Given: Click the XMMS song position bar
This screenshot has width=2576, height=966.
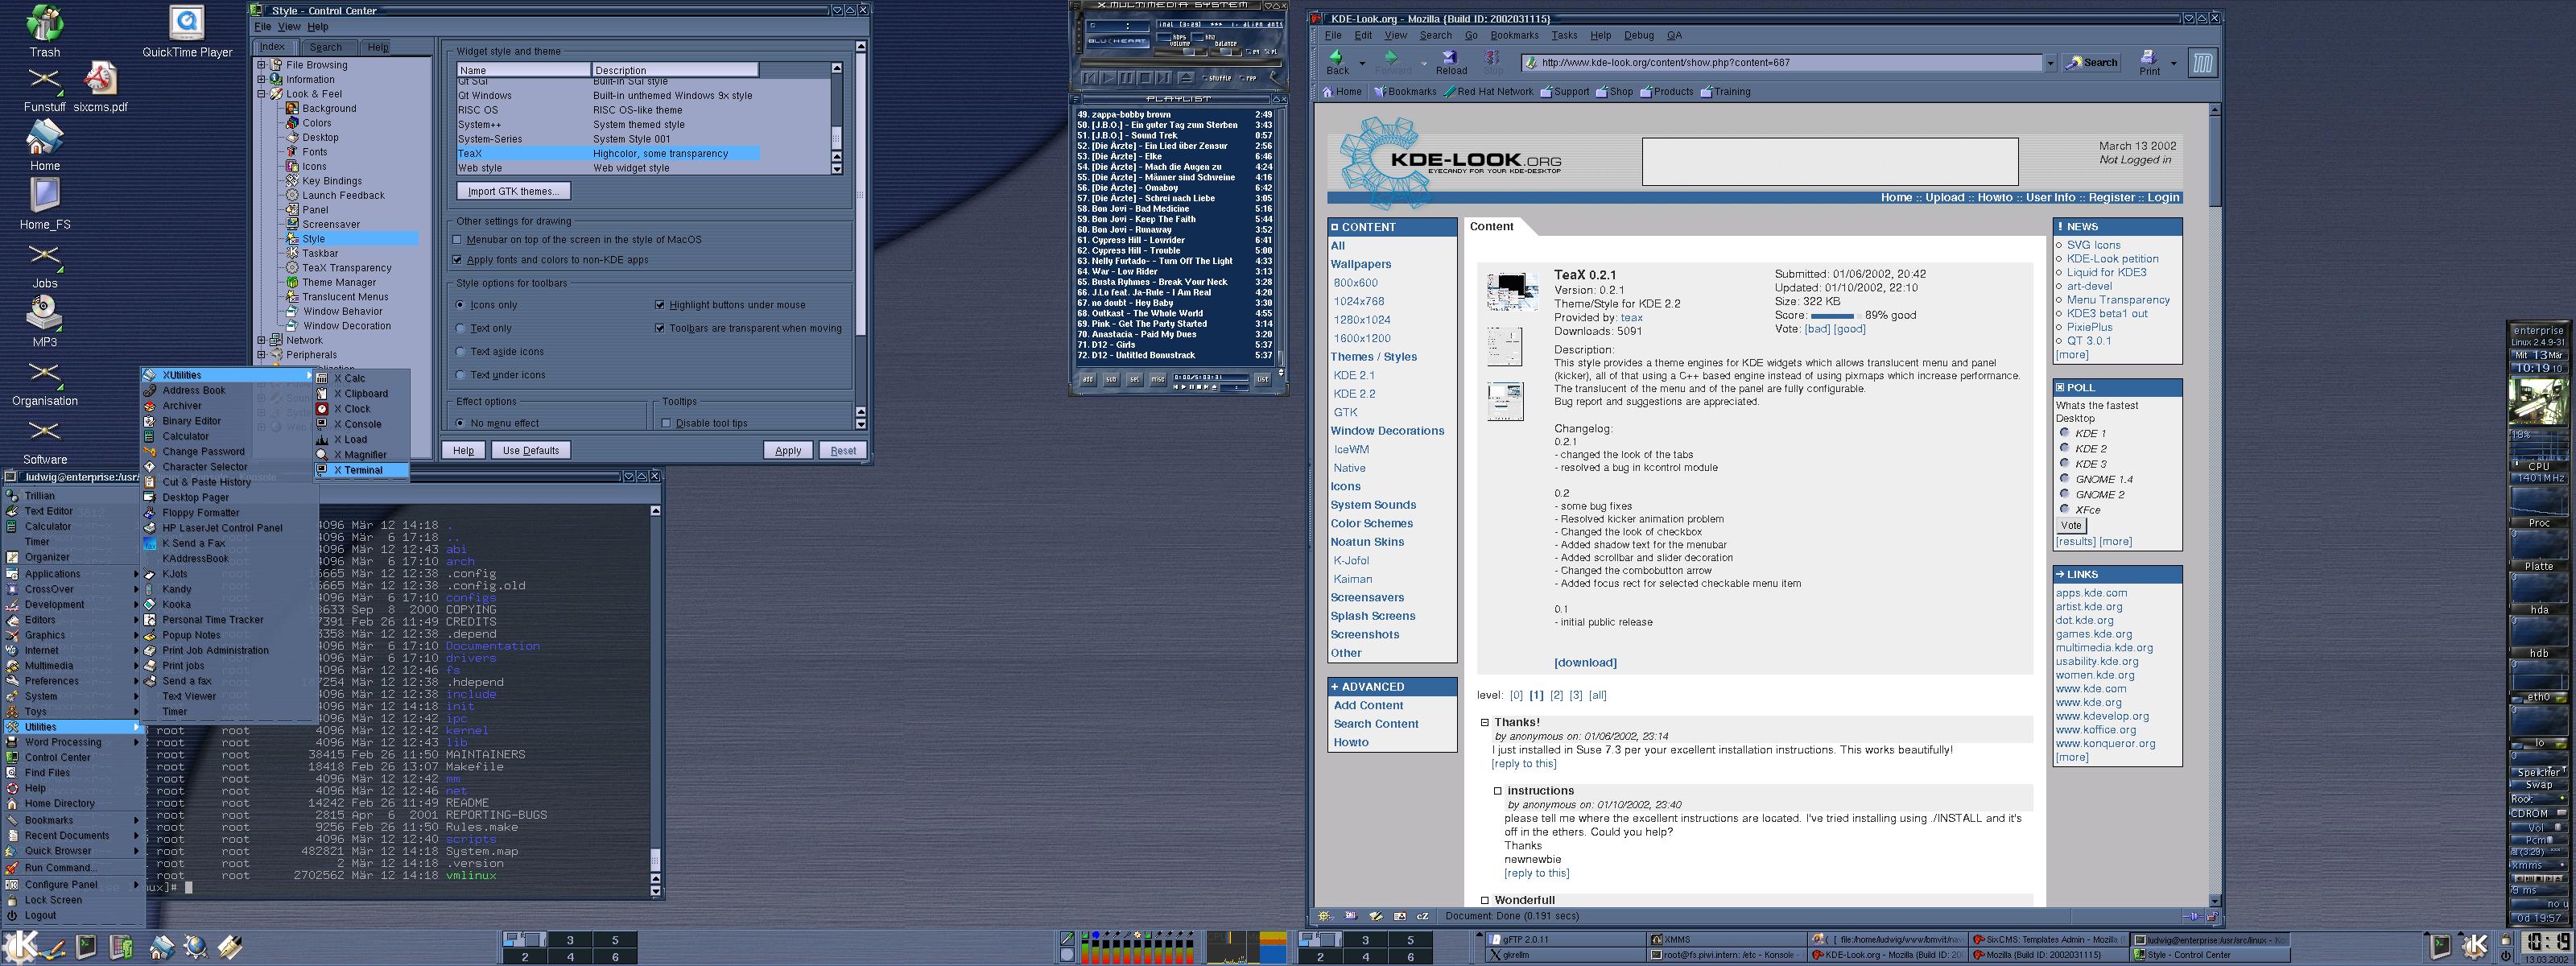Looking at the screenshot, I should 1181,63.
